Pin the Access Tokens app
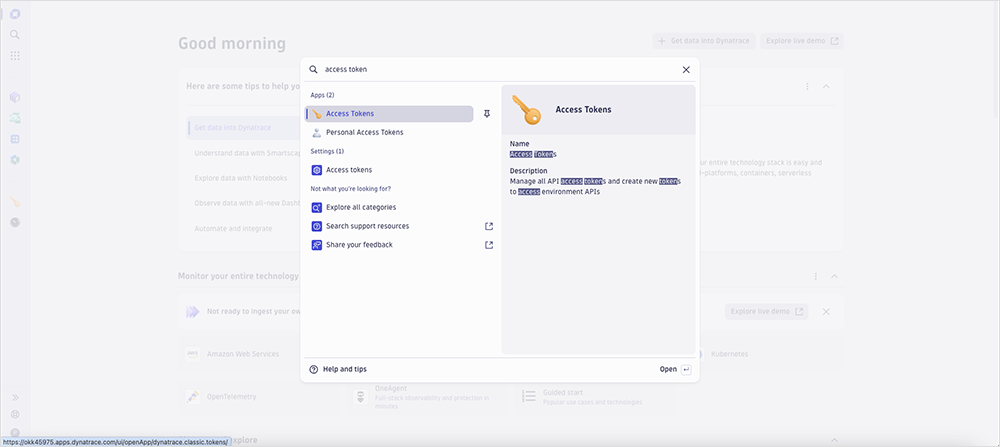Viewport: 1000px width, 447px height. coord(487,114)
